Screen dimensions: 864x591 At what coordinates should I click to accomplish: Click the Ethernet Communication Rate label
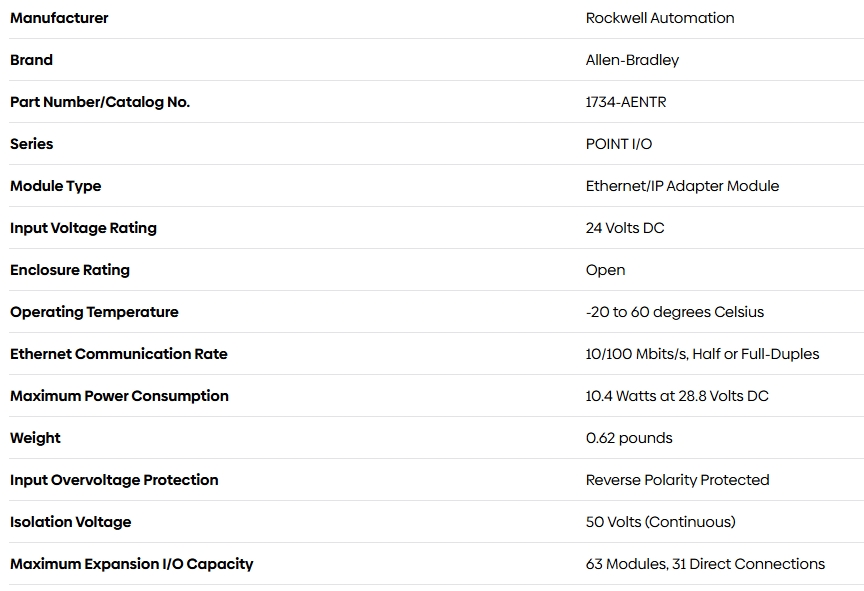118,354
